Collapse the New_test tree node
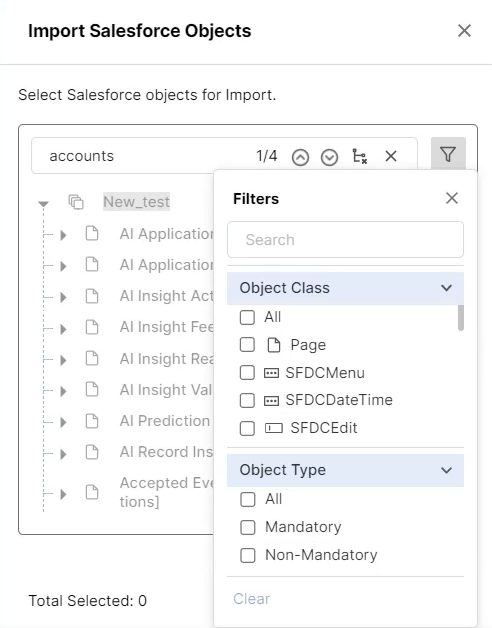Screen dimensions: 492x628 point(44,204)
